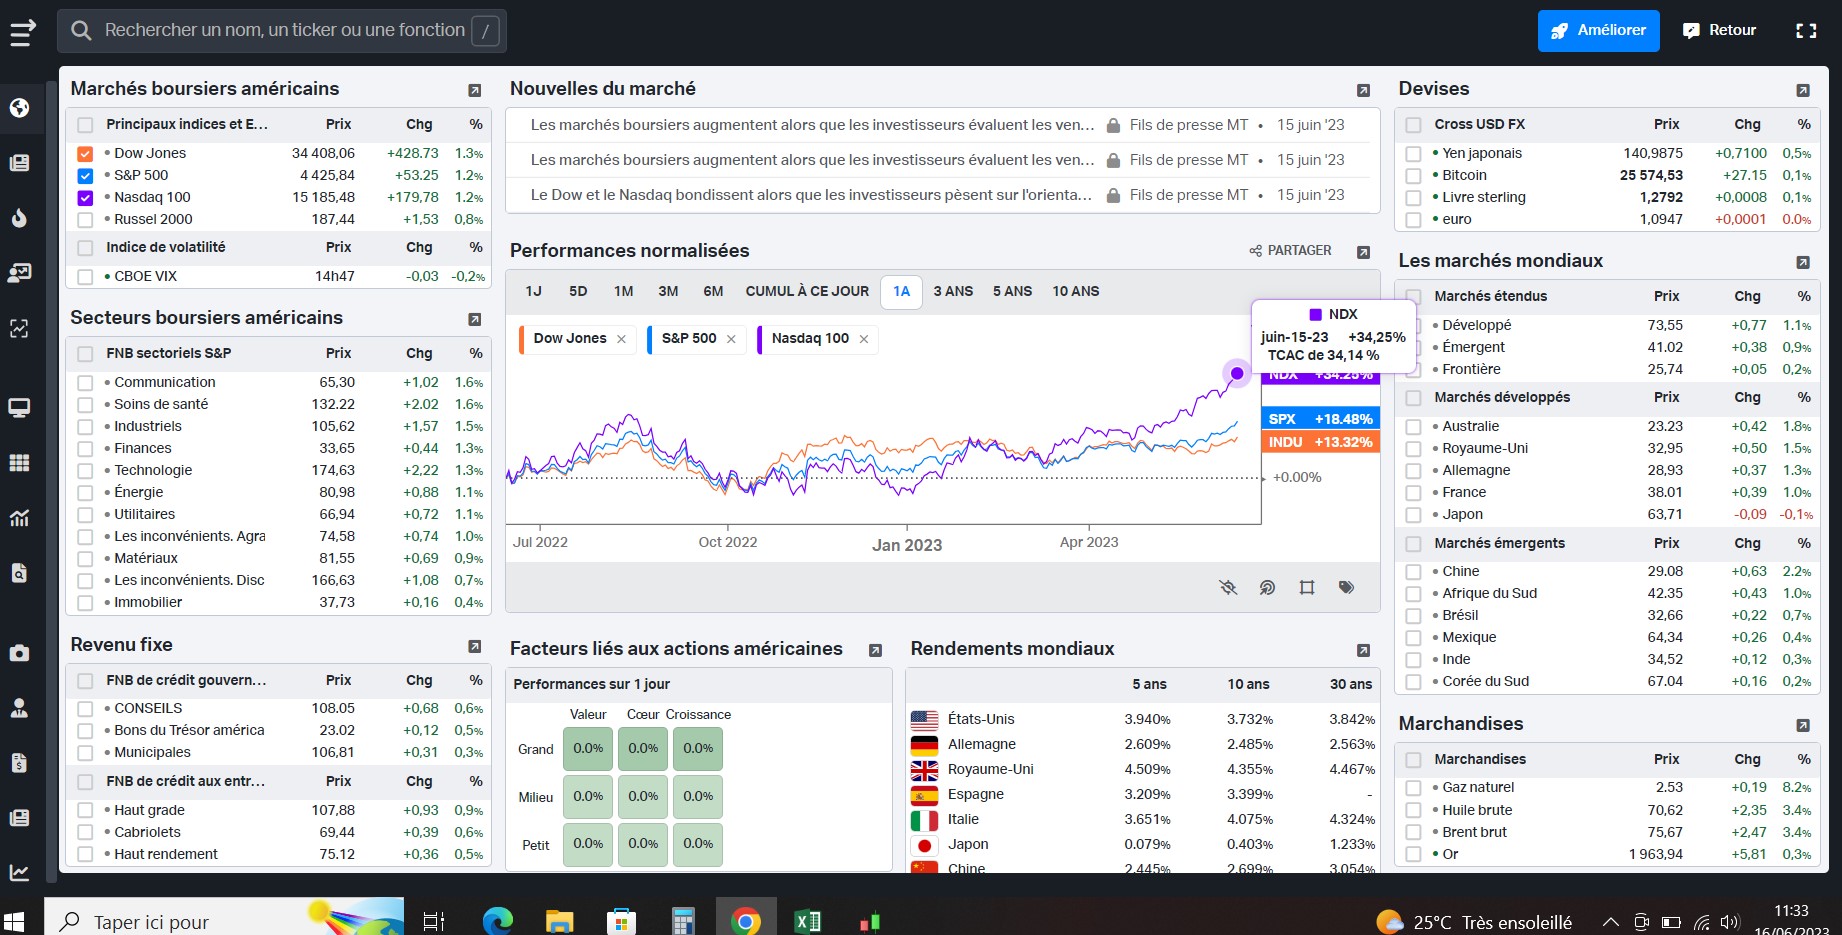
Task: Open Excel from the Windows taskbar
Action: point(807,921)
